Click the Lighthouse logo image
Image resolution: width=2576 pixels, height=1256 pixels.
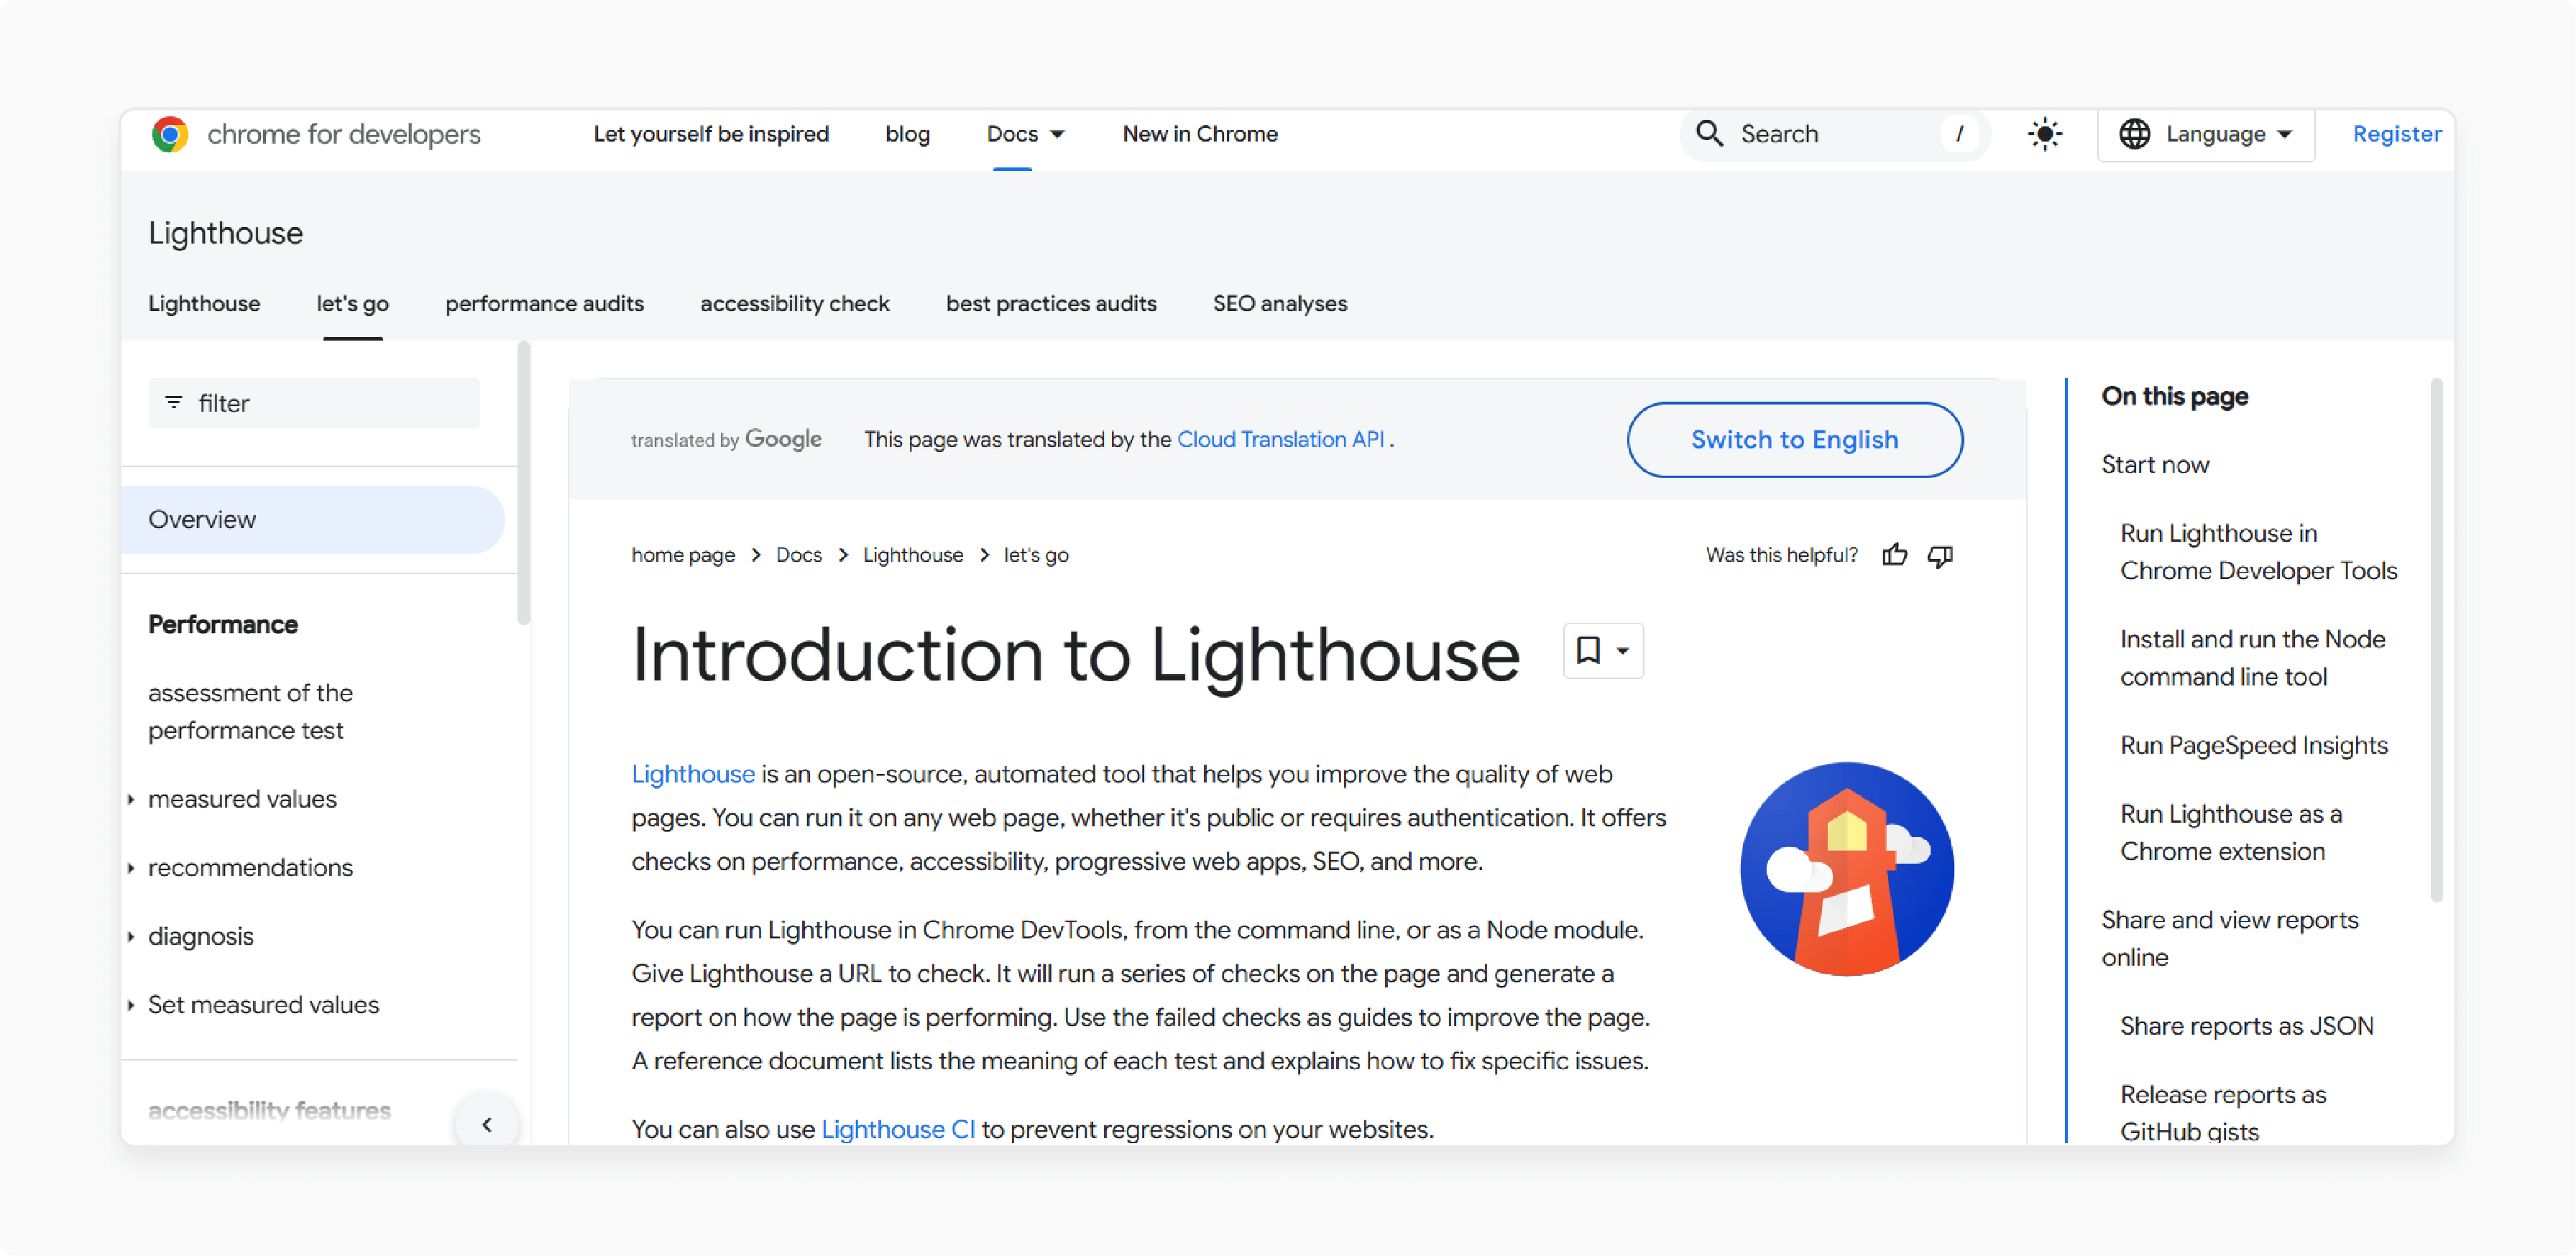[x=1847, y=868]
